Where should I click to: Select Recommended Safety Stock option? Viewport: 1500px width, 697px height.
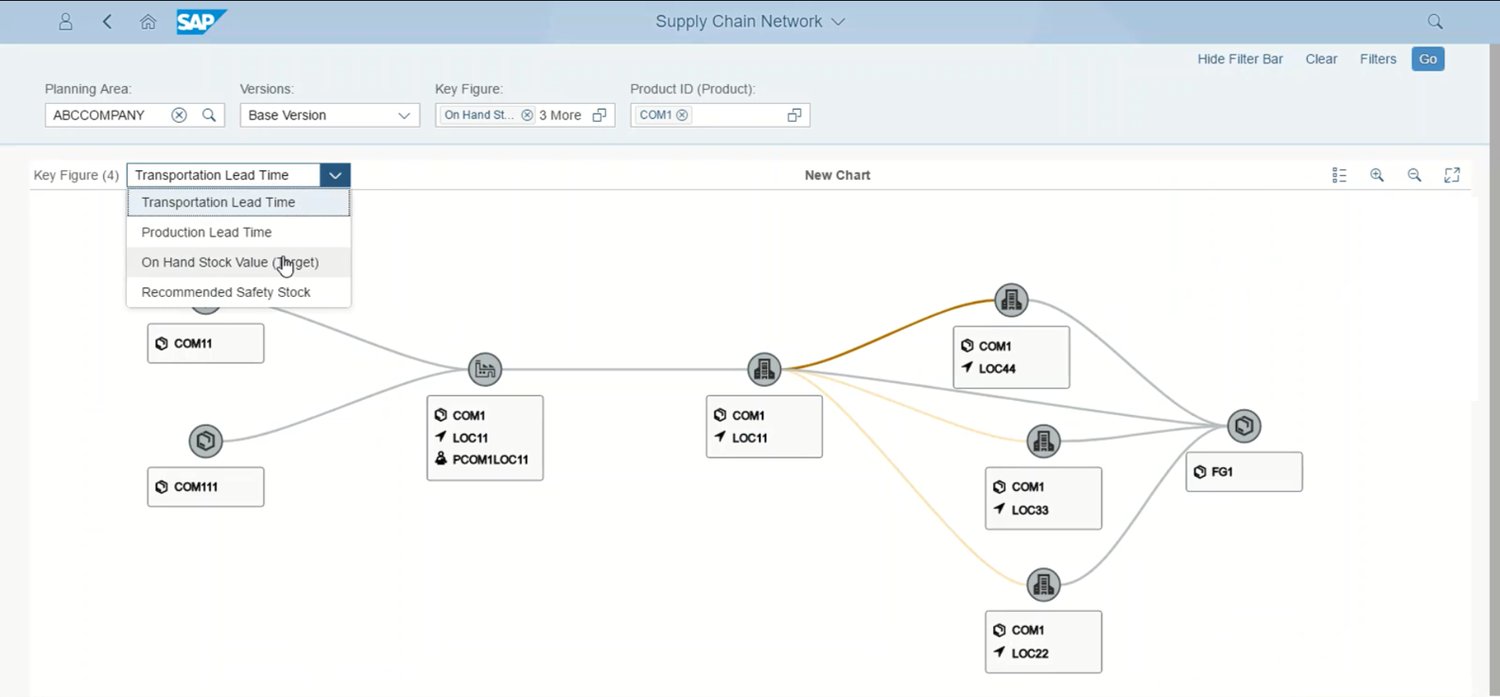pos(238,292)
